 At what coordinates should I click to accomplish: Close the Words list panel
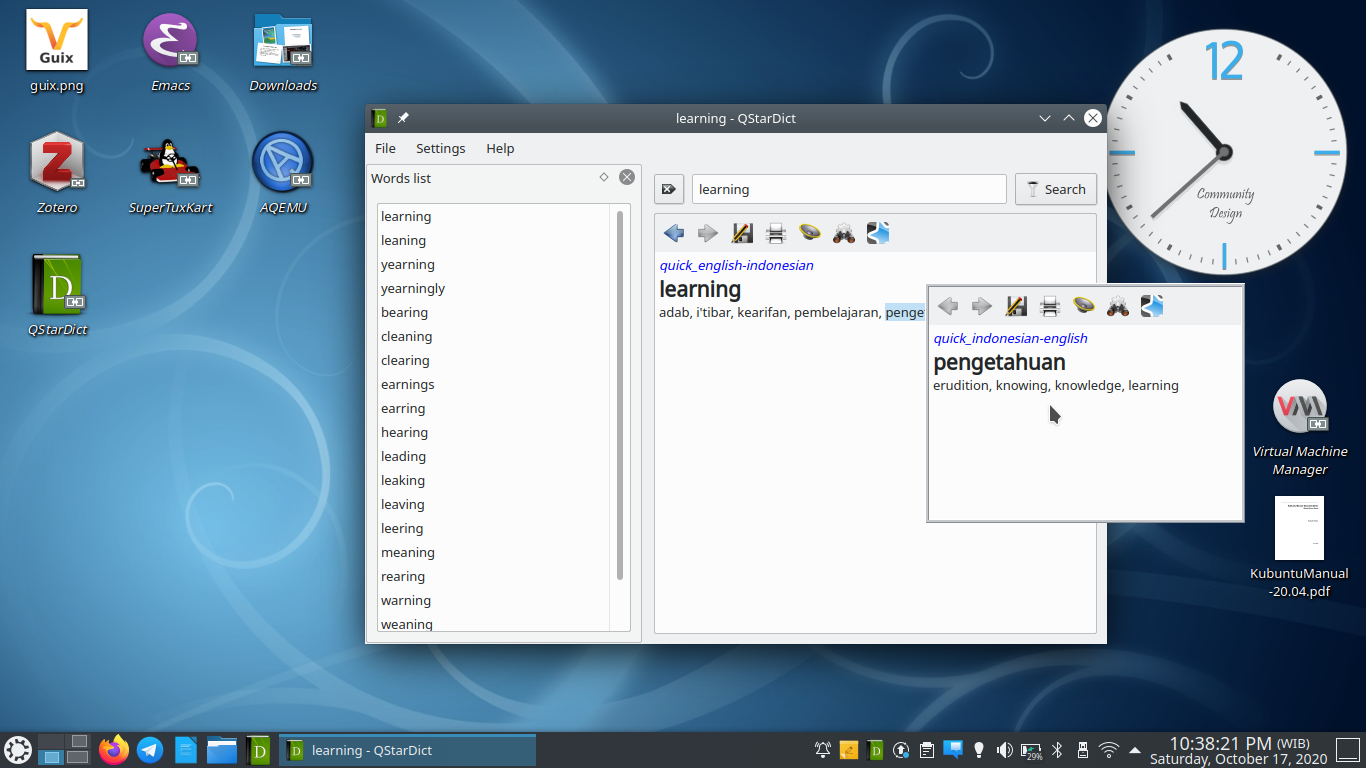[627, 177]
